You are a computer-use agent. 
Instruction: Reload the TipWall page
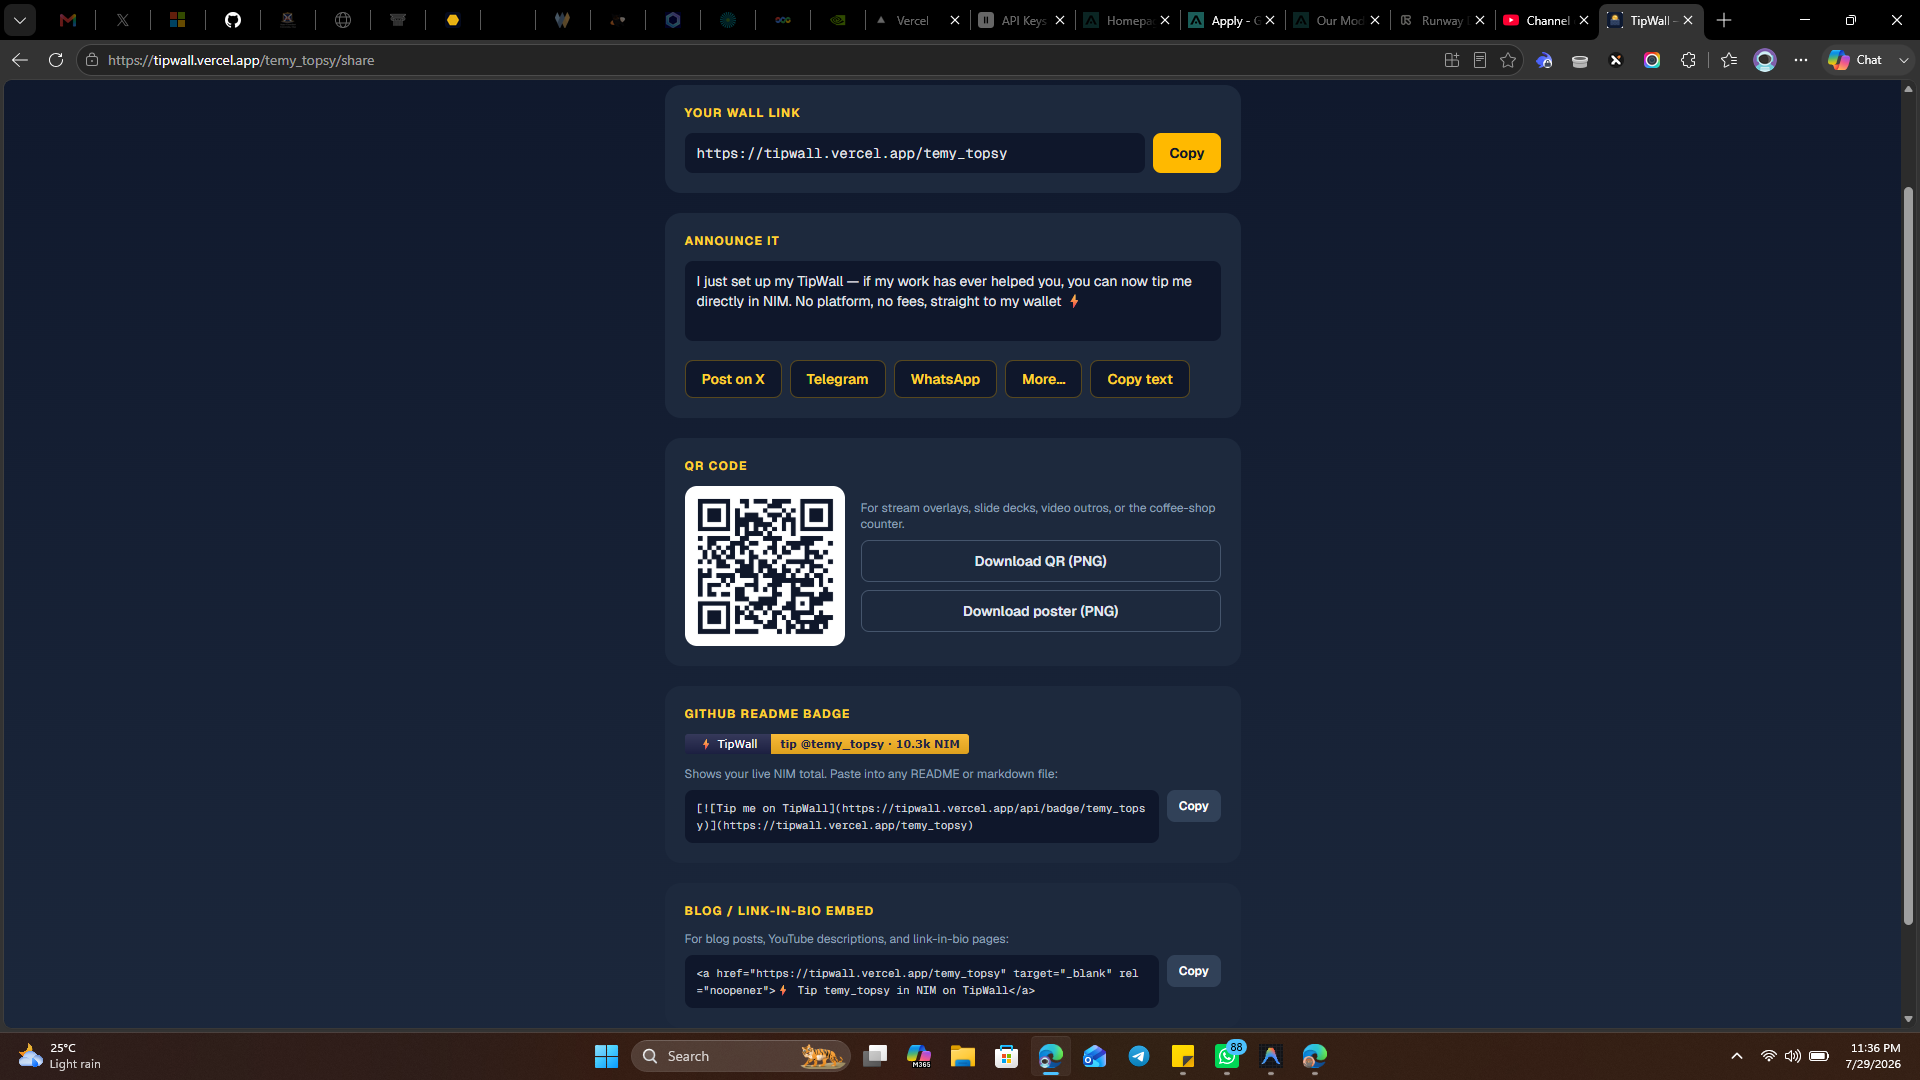(x=56, y=60)
